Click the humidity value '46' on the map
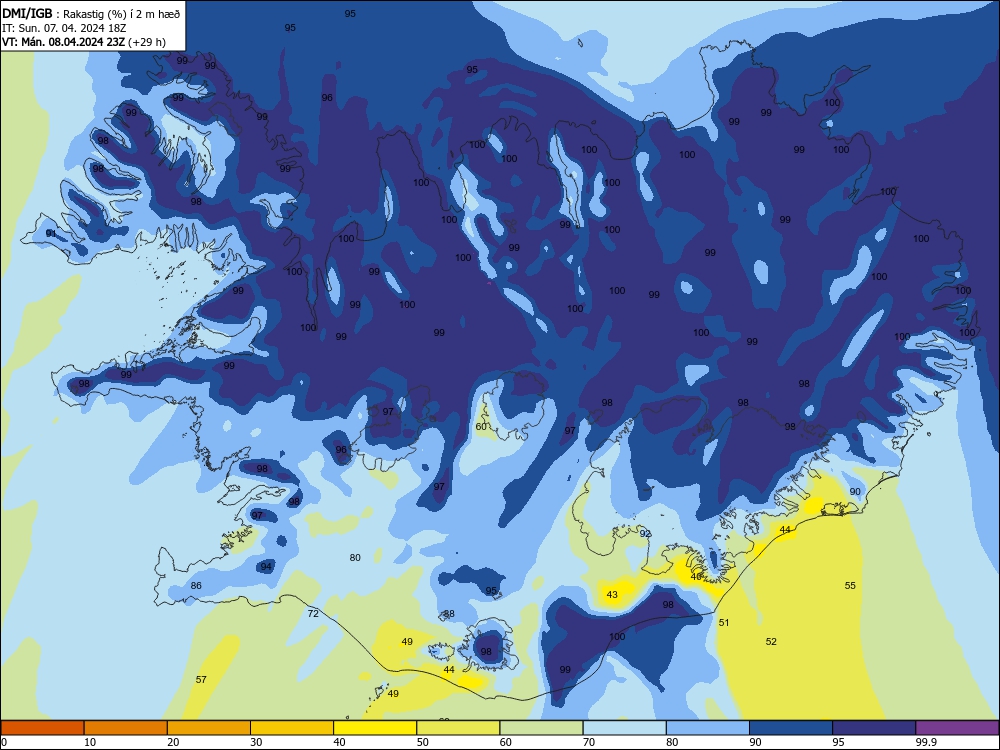Screen dimensions: 1000x750 tap(696, 577)
